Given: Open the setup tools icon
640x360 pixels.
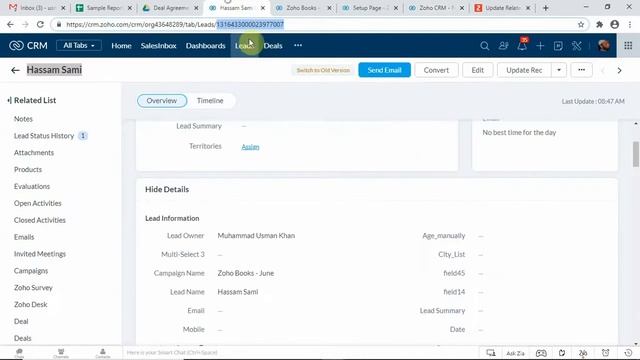Looking at the screenshot, I should (x=576, y=46).
